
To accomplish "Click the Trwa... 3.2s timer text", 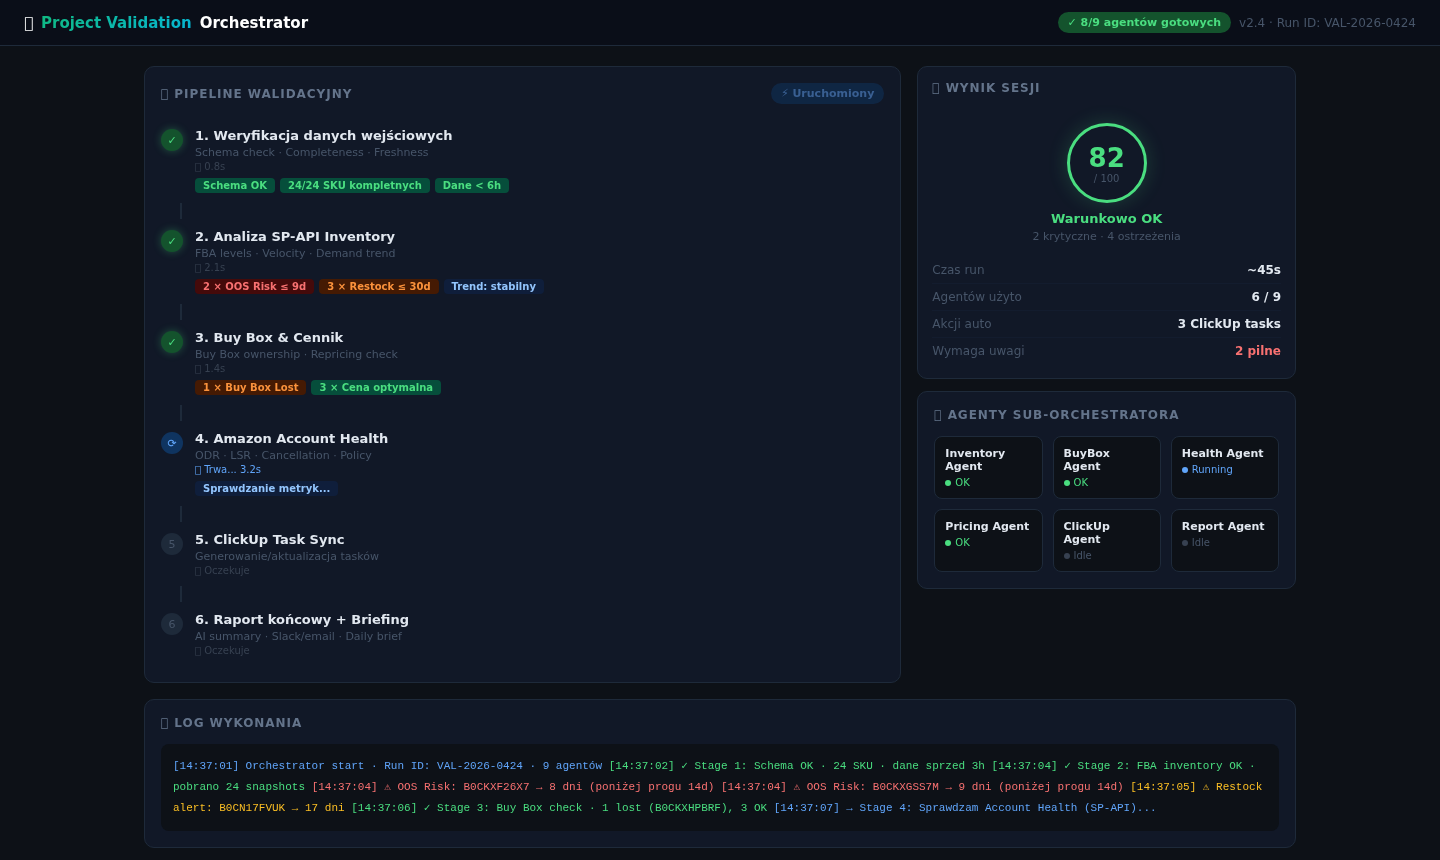I will [x=228, y=469].
